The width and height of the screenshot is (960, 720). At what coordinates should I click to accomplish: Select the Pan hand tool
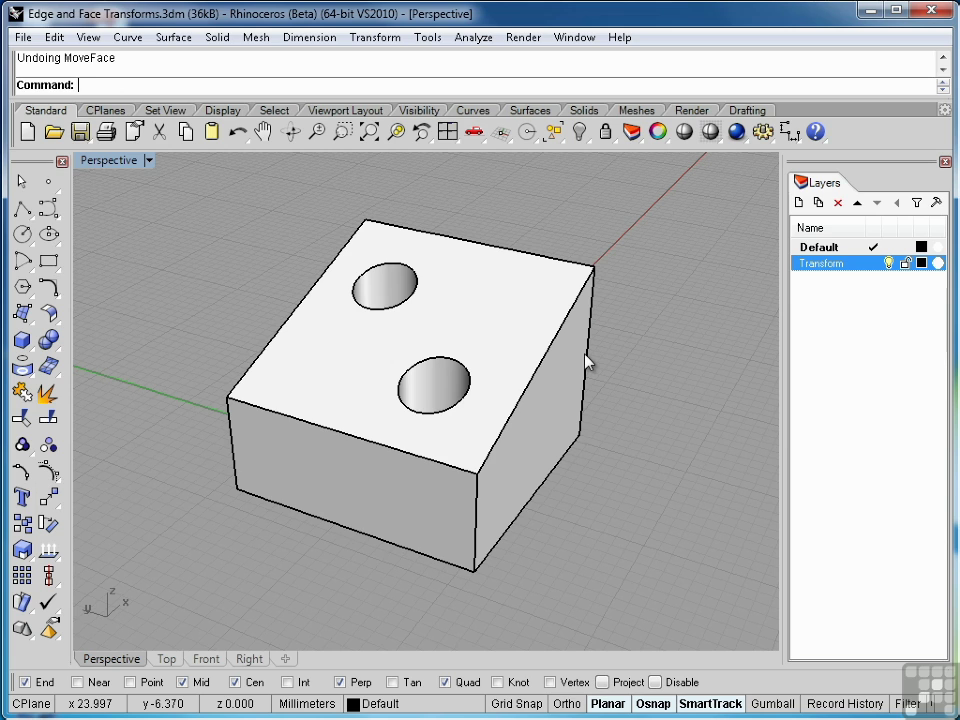point(264,132)
